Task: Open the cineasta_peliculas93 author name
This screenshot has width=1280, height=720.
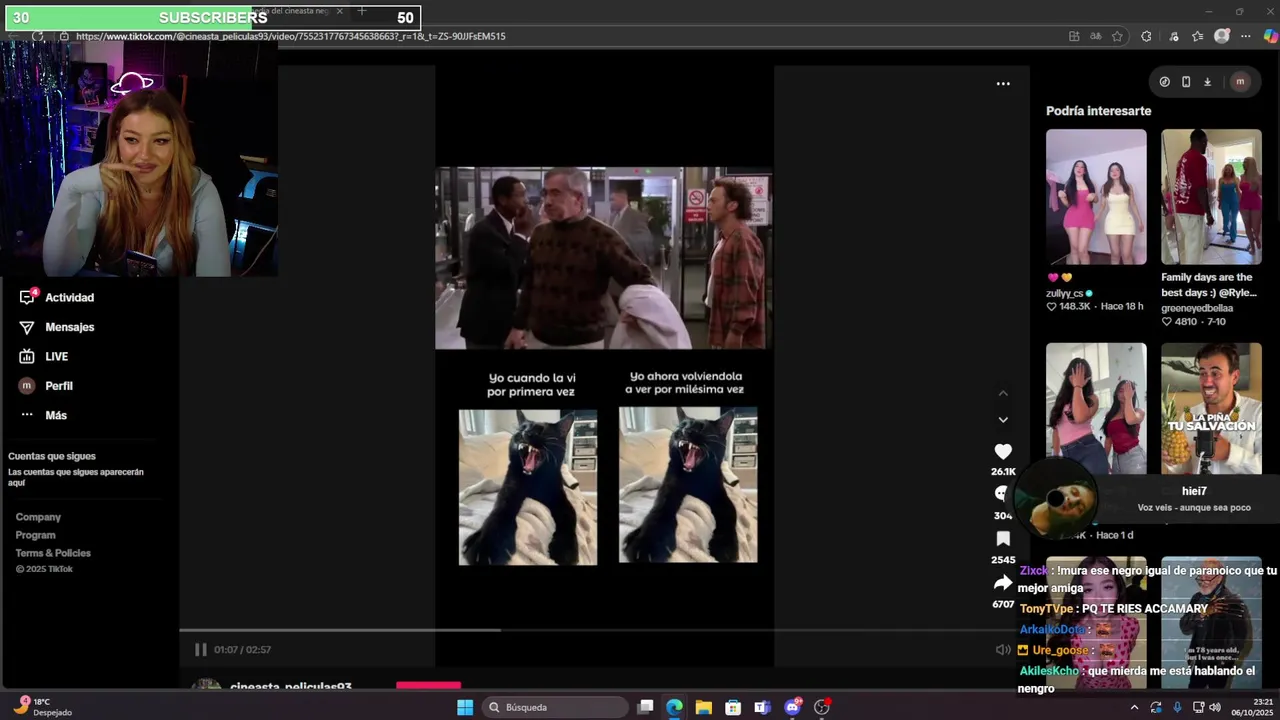Action: point(290,688)
